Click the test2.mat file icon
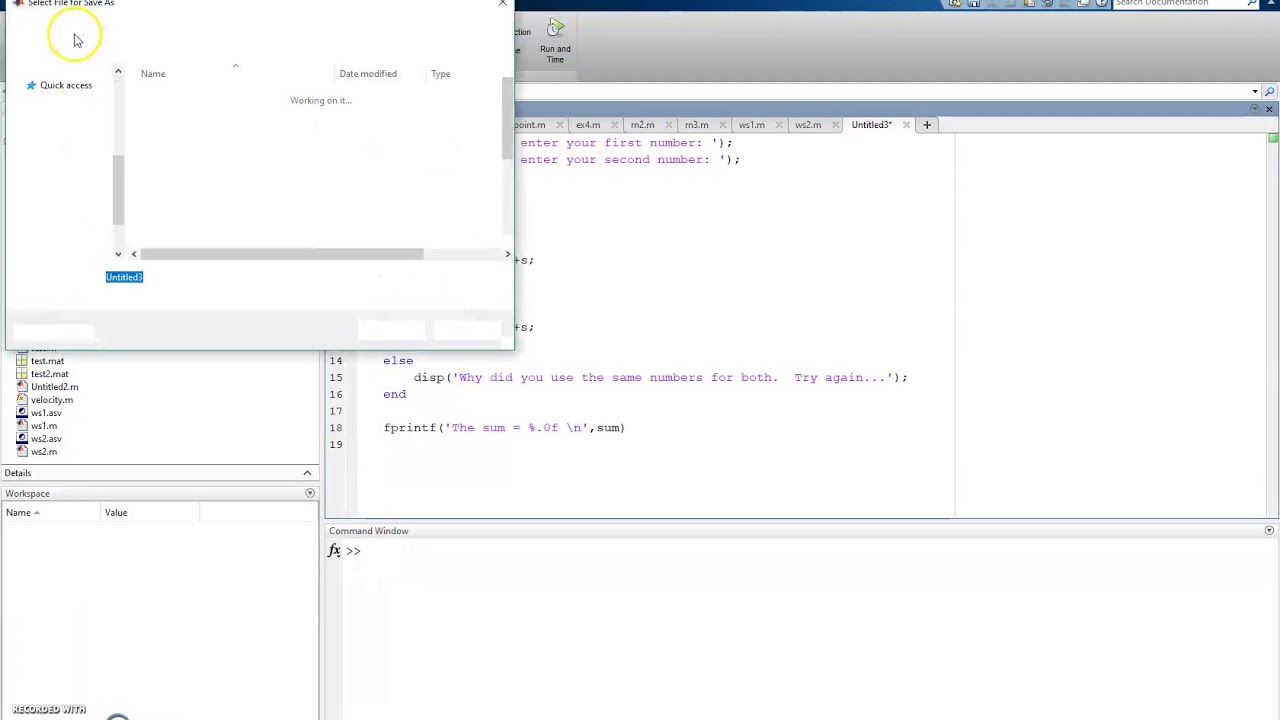The height and width of the screenshot is (720, 1280). (22, 374)
